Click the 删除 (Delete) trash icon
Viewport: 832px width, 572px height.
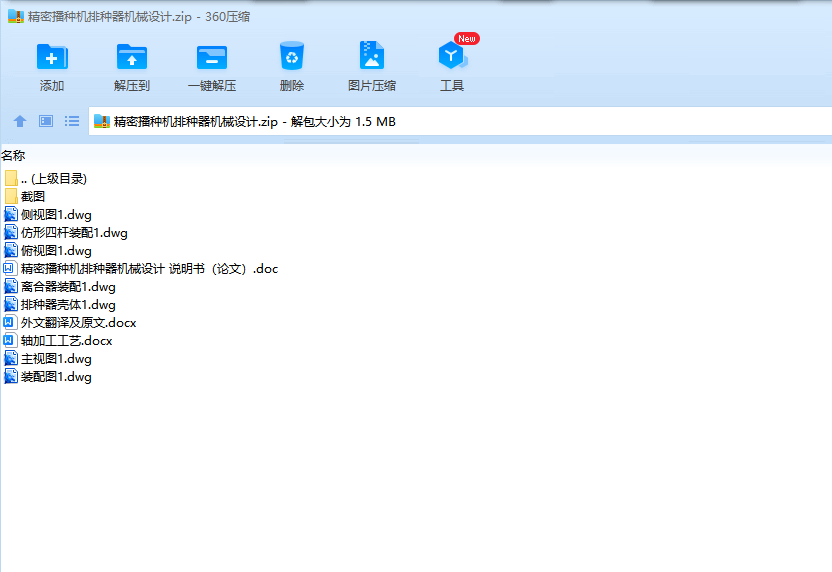(292, 56)
